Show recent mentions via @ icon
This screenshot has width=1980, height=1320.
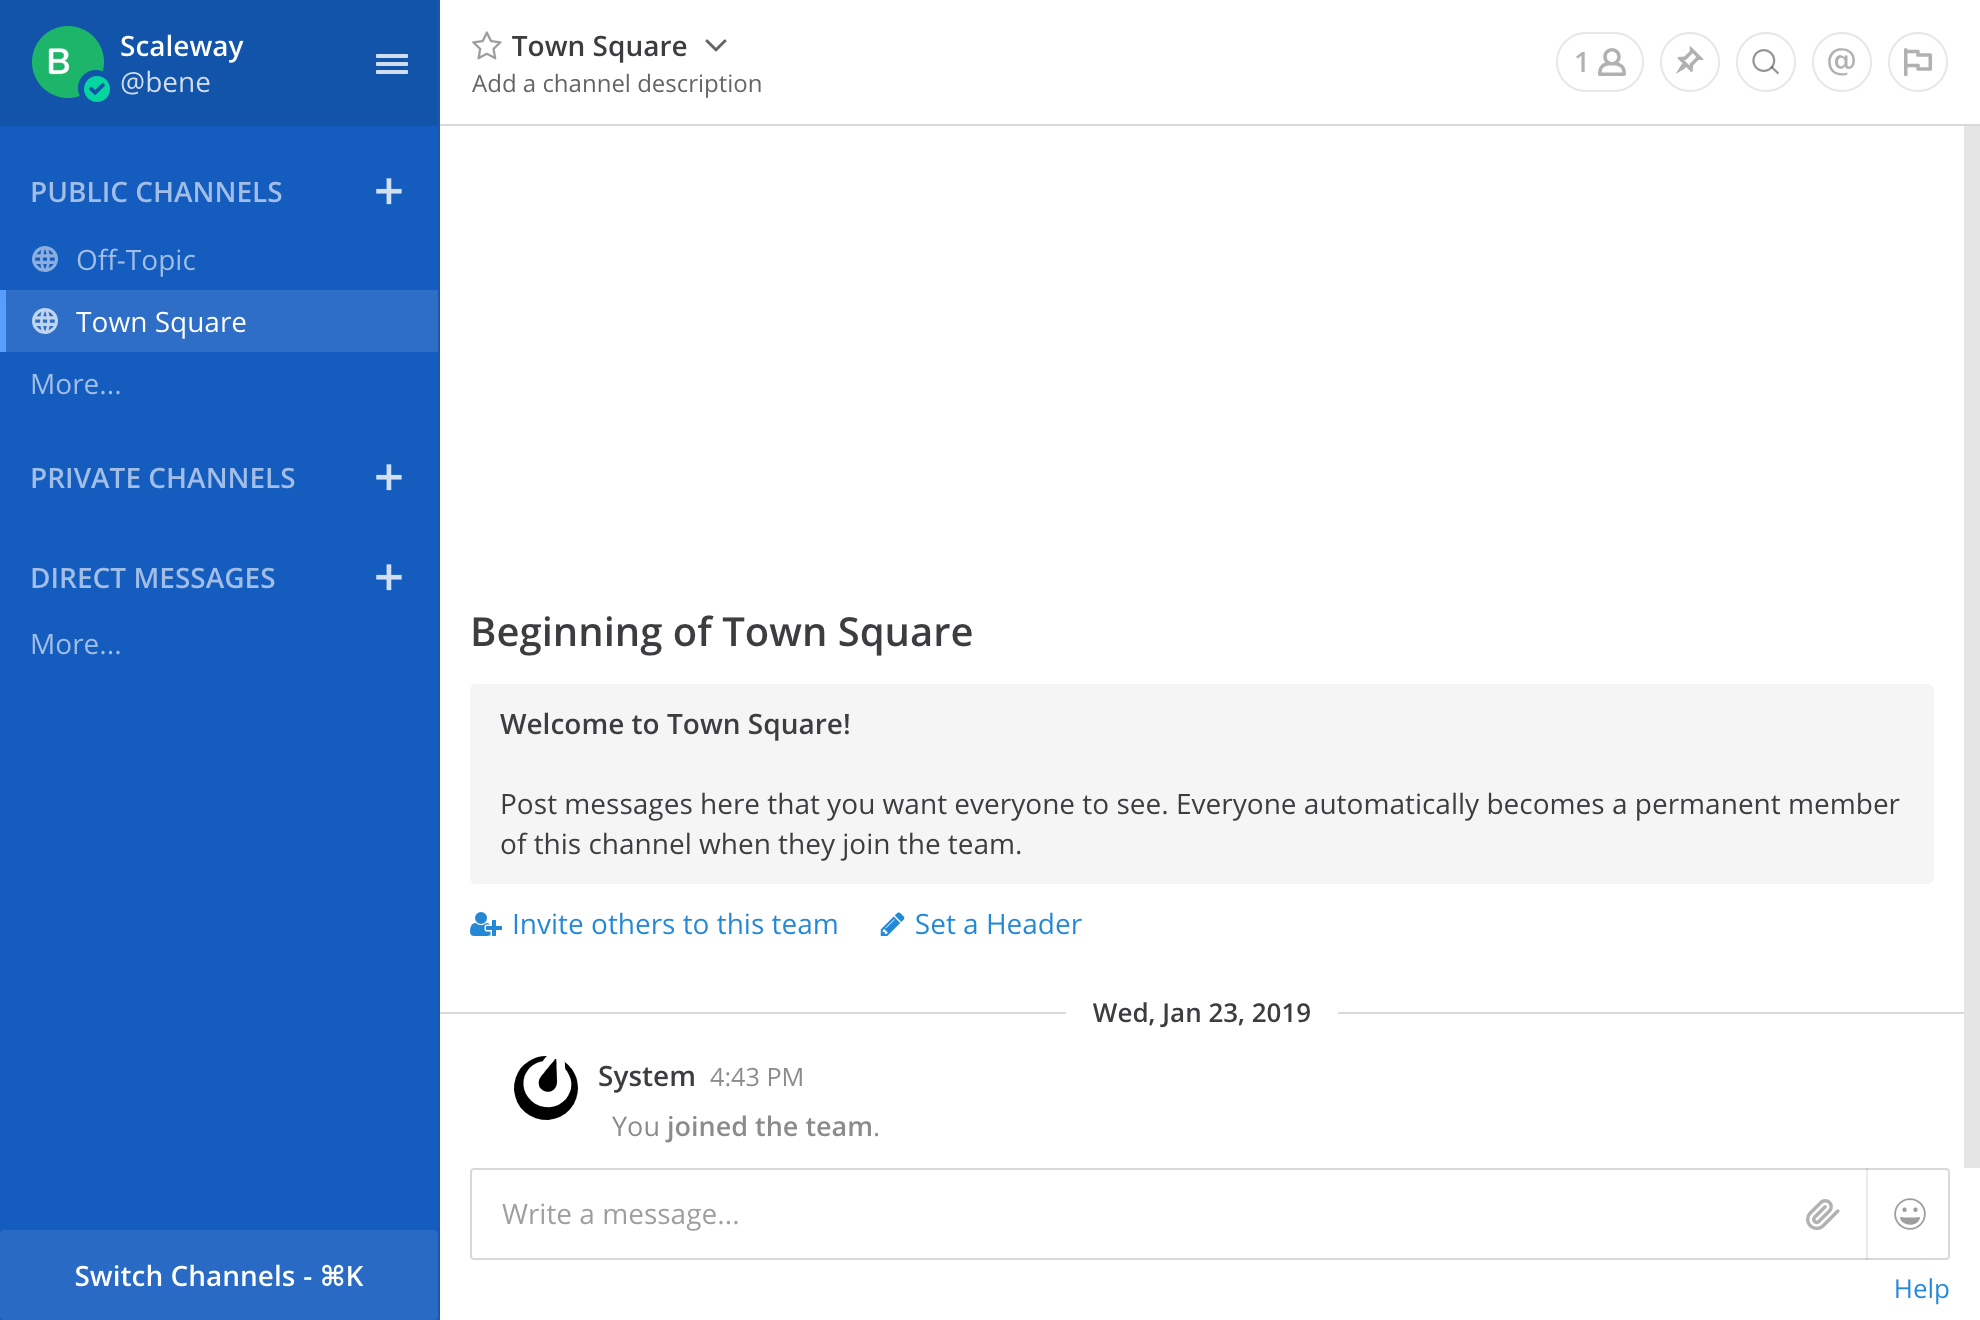pos(1841,62)
